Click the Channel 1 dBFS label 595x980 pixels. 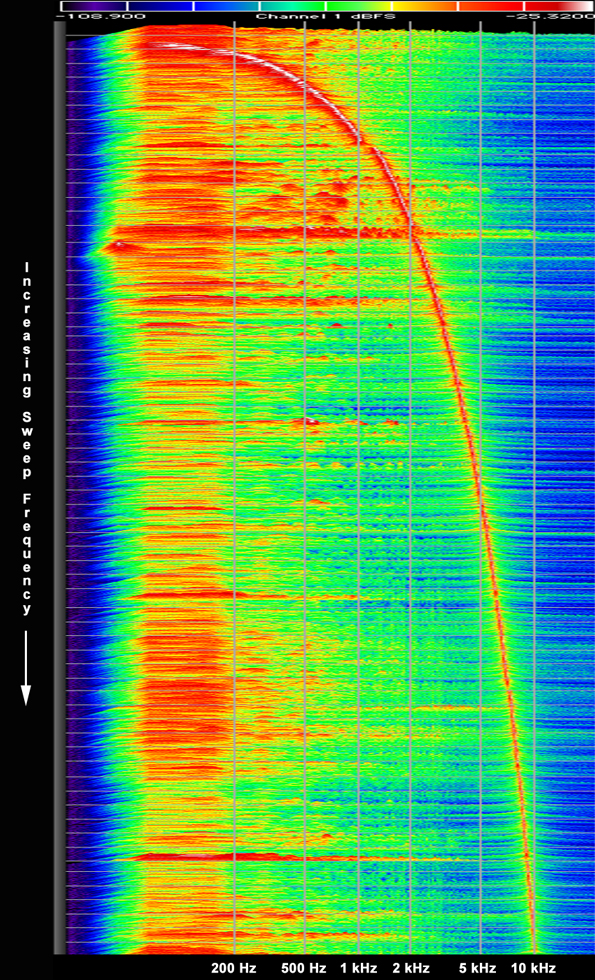pos(325,16)
